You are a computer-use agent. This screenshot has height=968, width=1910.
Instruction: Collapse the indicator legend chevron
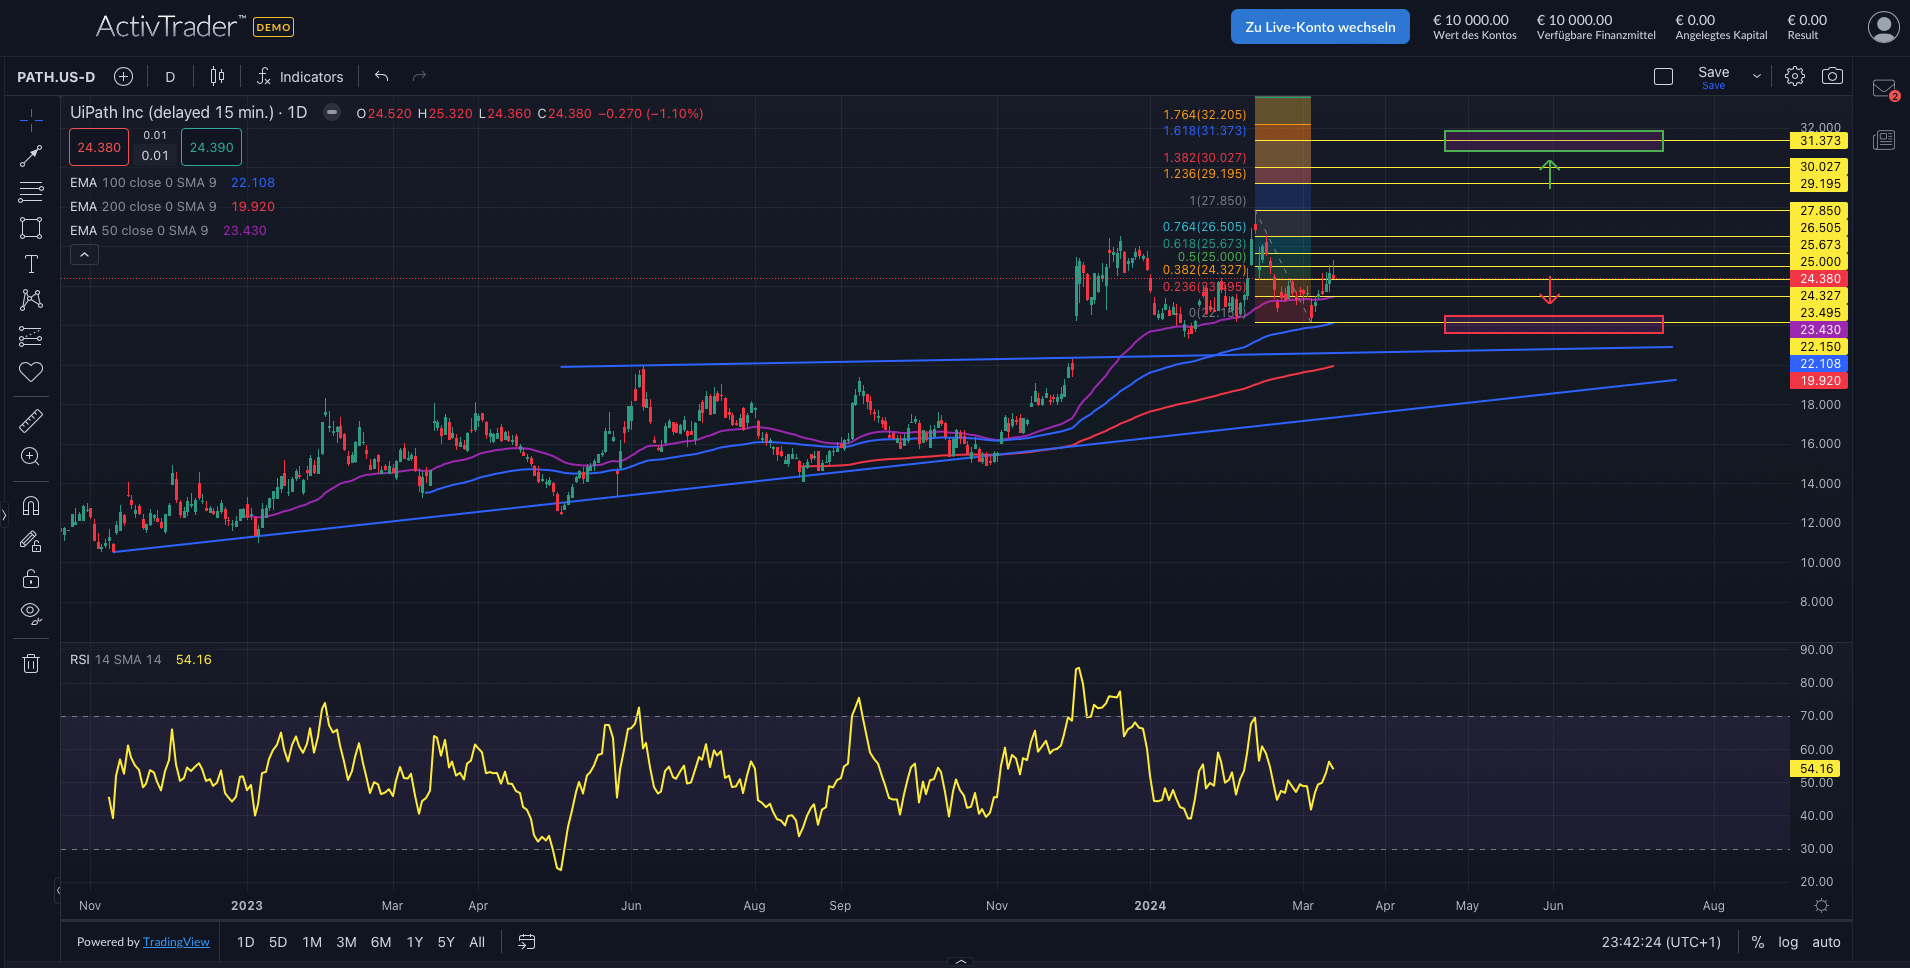(x=85, y=255)
